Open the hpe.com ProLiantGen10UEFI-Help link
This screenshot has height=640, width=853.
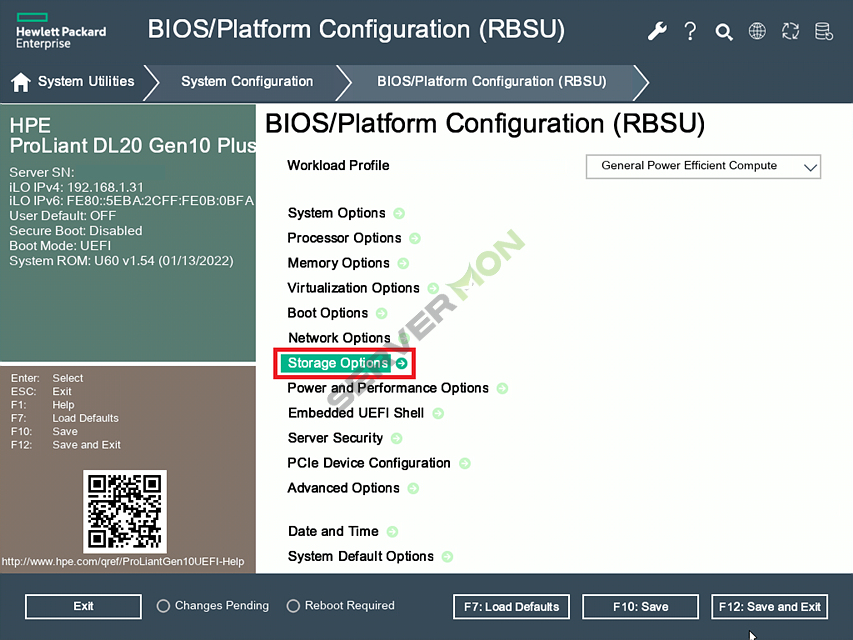tap(123, 562)
